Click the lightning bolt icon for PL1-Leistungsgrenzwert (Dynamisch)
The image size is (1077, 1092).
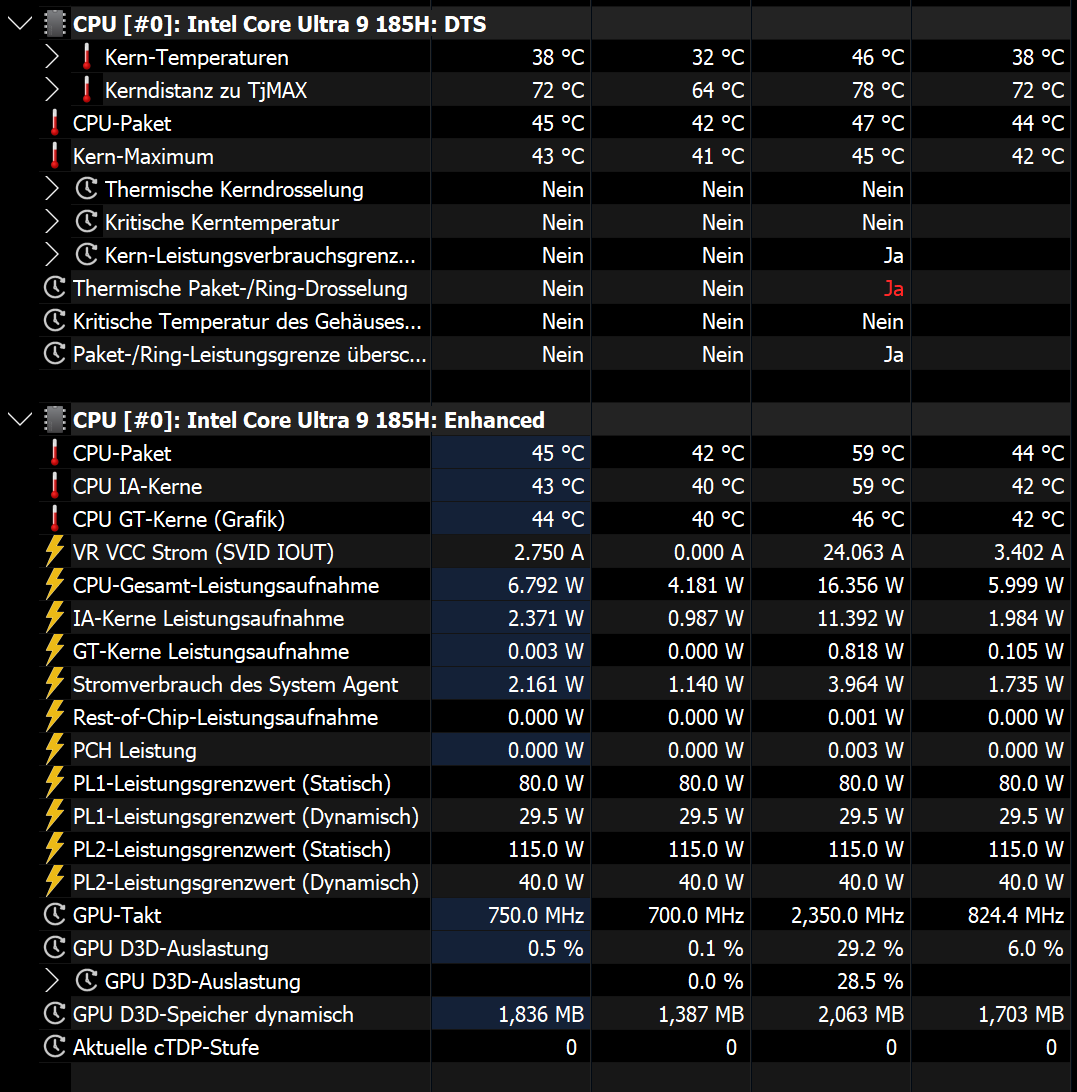point(54,816)
